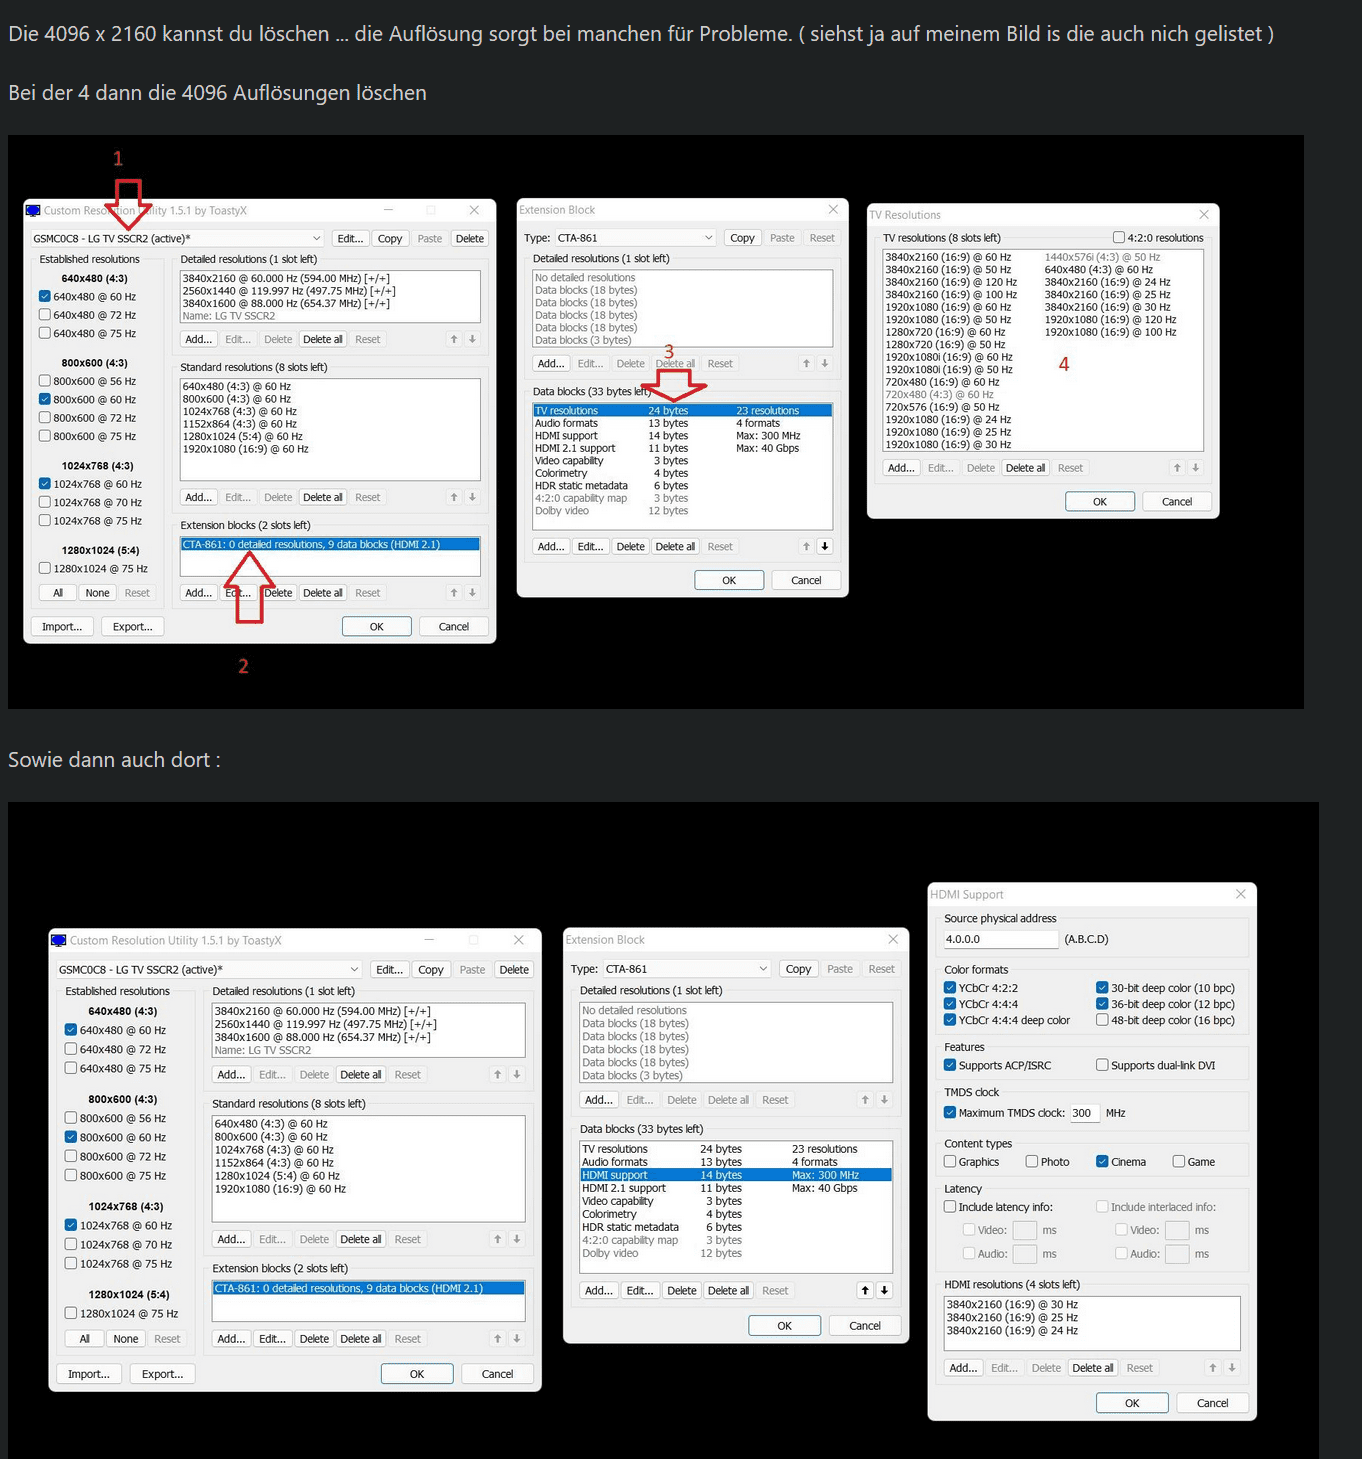Screen dimensions: 1362x1459
Task: Select 3840x2160 (16:9) @ 30 Hz in HDMI resolutions list
Action: pos(1012,1304)
